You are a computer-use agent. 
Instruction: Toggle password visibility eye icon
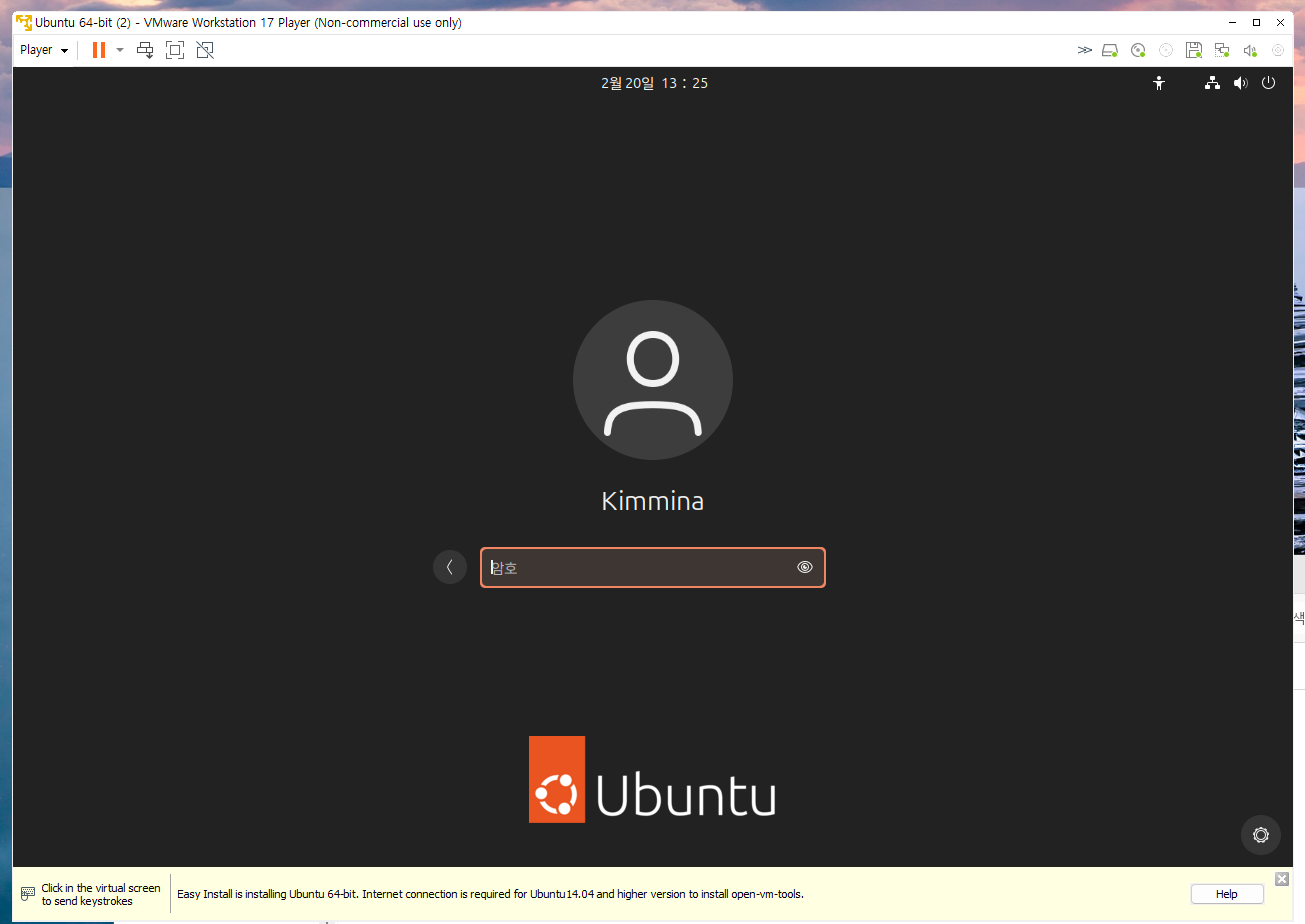(805, 567)
